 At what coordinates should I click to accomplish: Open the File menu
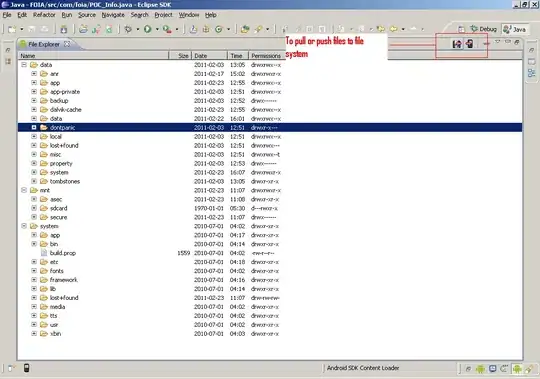[x=7, y=15]
